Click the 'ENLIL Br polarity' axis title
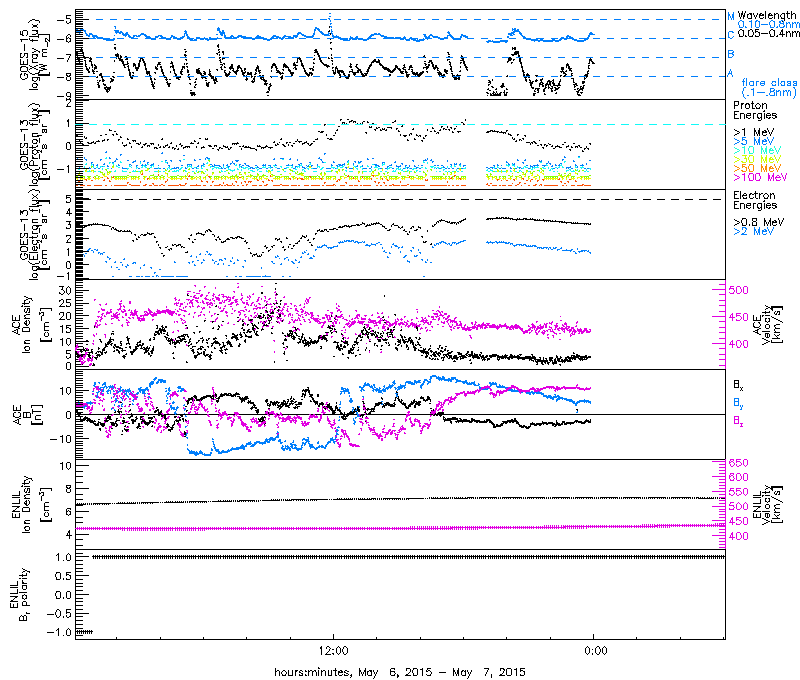This screenshot has height=680, width=800. coord(18,594)
